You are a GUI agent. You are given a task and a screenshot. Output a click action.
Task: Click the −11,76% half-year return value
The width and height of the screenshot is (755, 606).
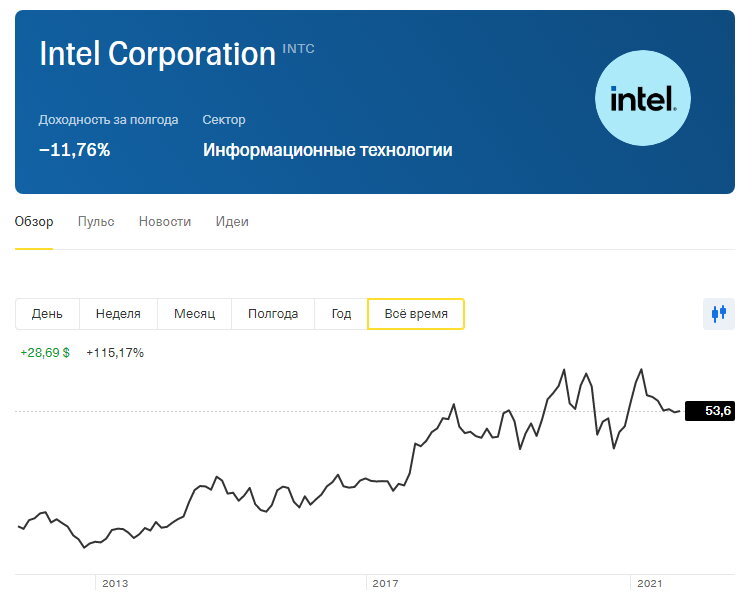(x=74, y=151)
